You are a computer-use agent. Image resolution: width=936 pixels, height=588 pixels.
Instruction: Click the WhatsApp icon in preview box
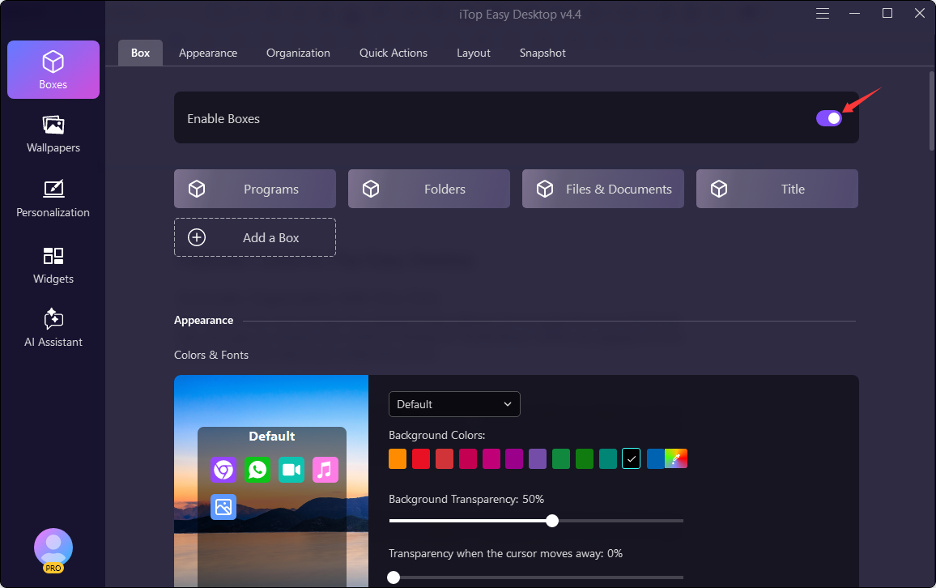pyautogui.click(x=257, y=470)
